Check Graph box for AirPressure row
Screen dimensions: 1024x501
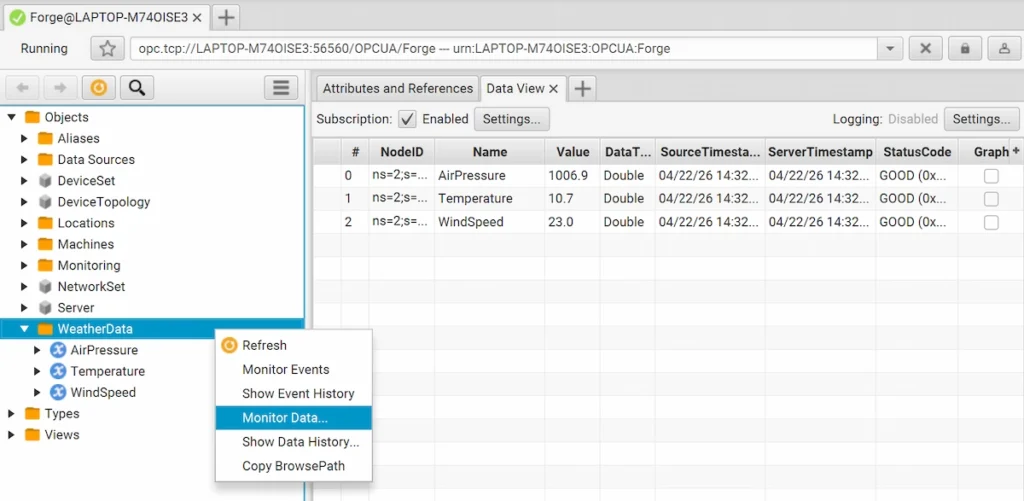coord(991,176)
